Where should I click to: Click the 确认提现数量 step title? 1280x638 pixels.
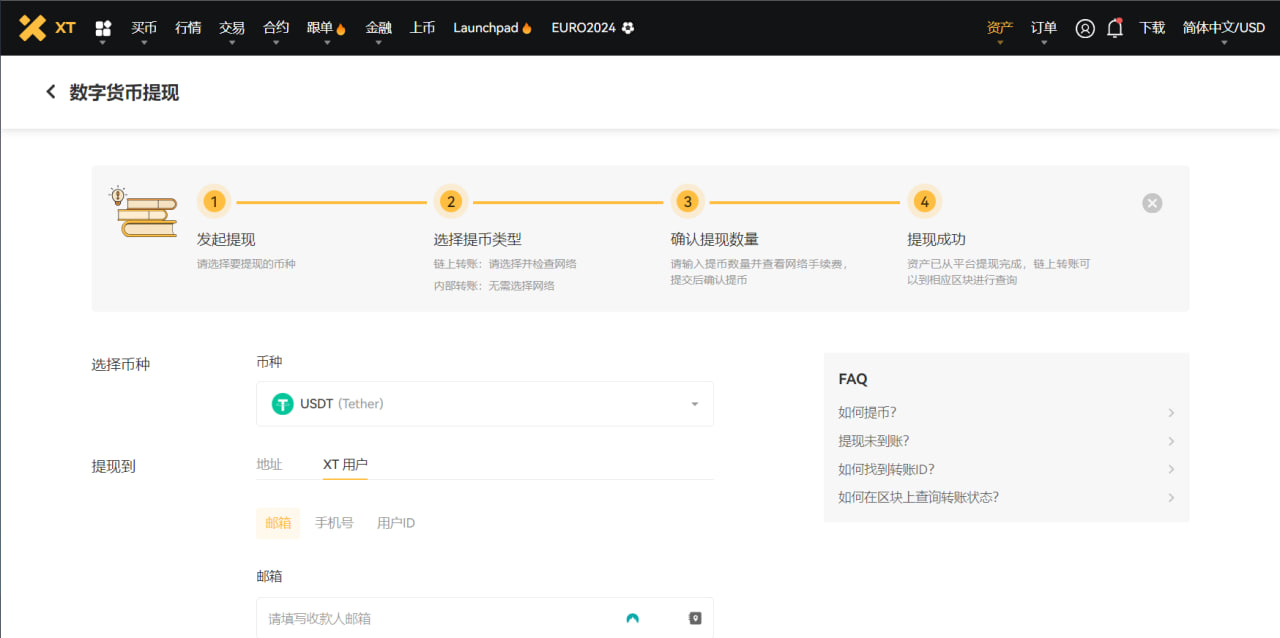[715, 240]
